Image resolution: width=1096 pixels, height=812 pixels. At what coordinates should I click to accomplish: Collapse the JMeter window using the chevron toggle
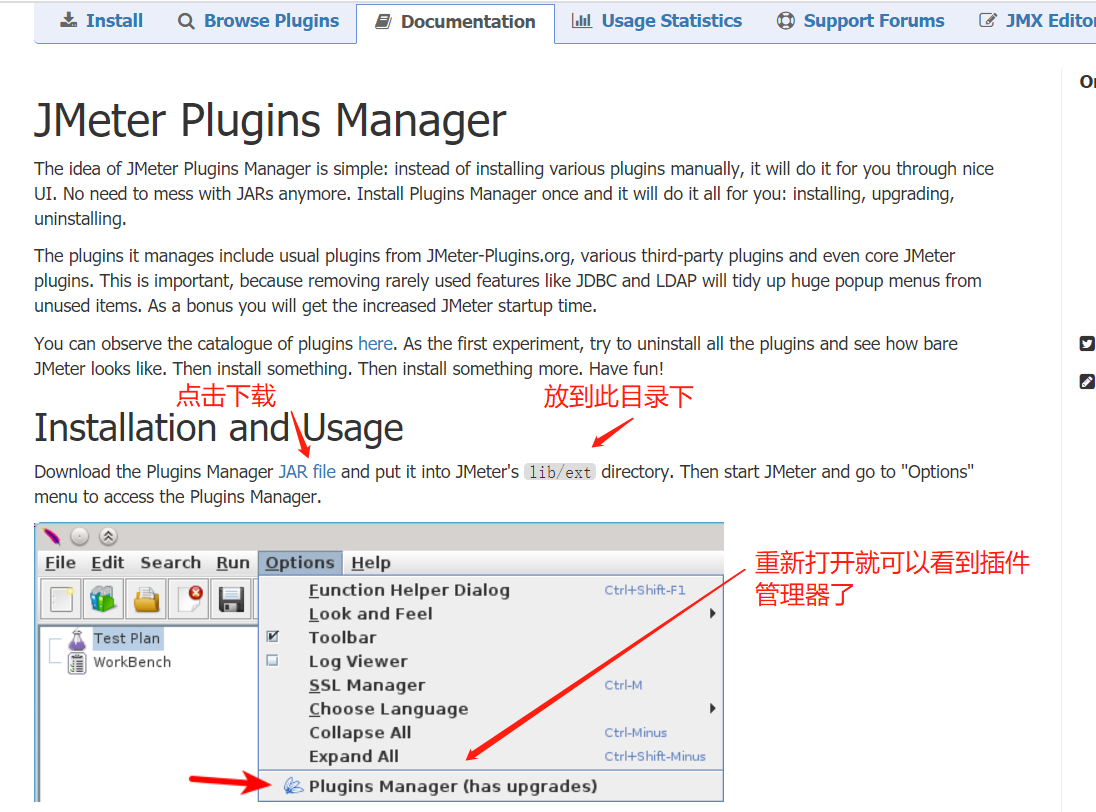pyautogui.click(x=109, y=535)
